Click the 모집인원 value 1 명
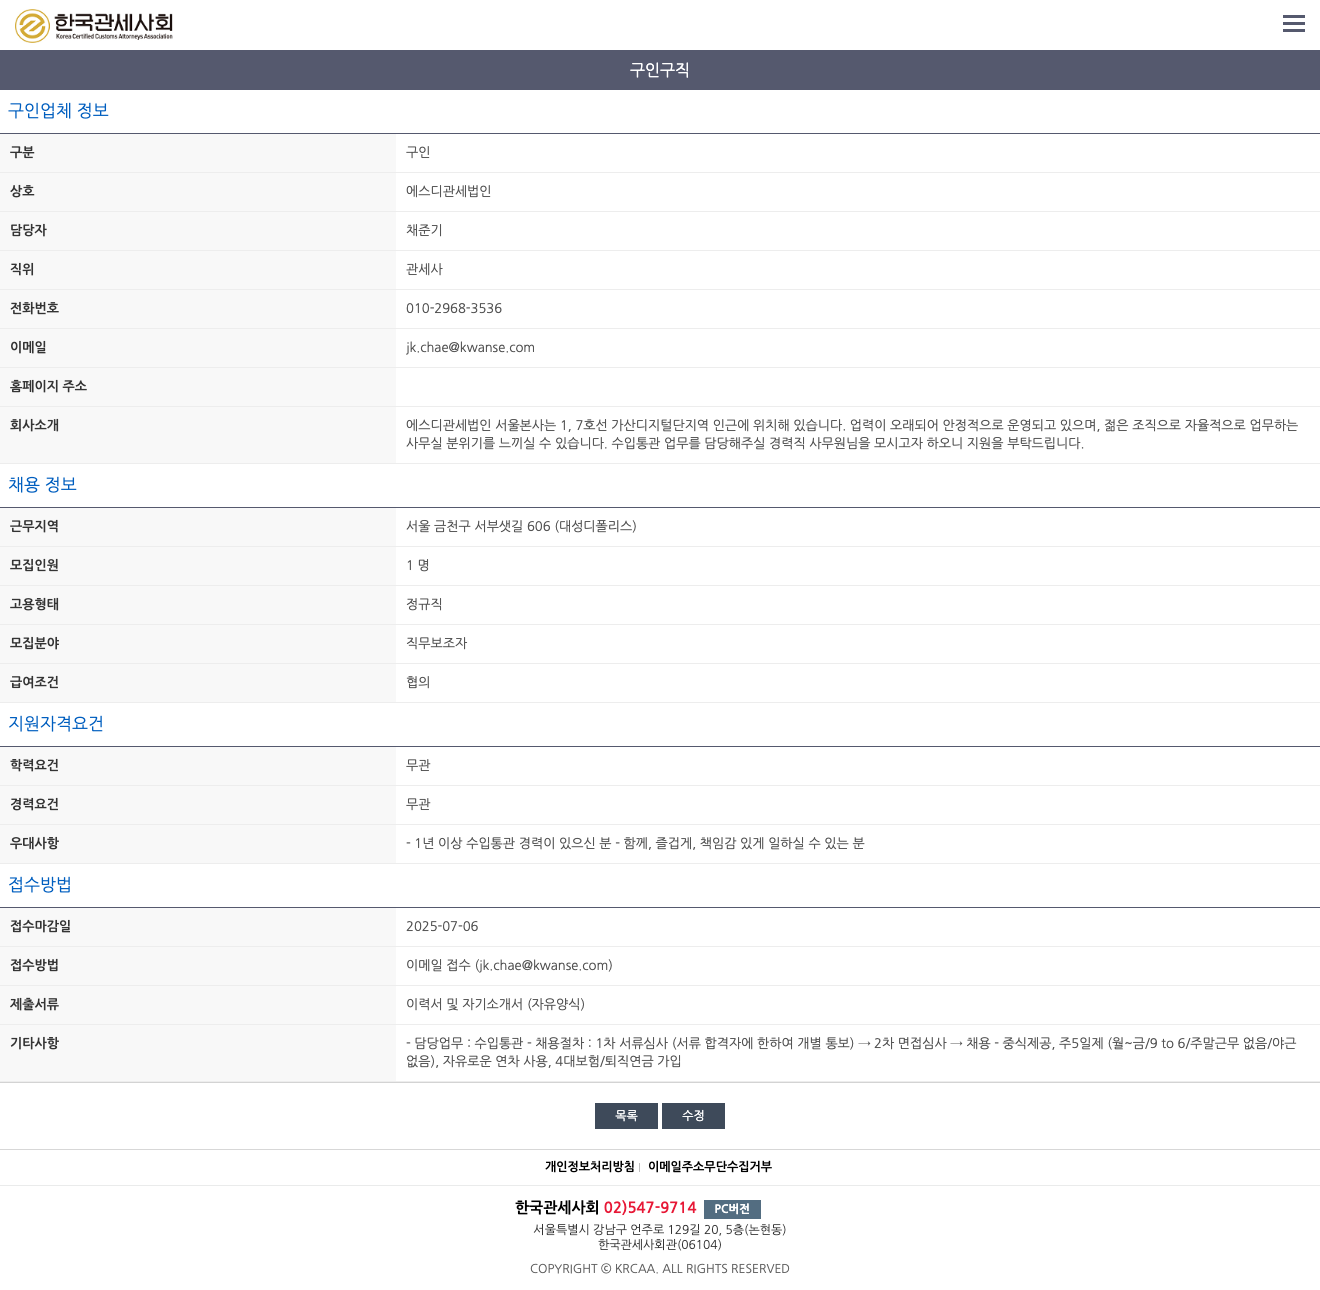The height and width of the screenshot is (1290, 1320). coord(418,565)
